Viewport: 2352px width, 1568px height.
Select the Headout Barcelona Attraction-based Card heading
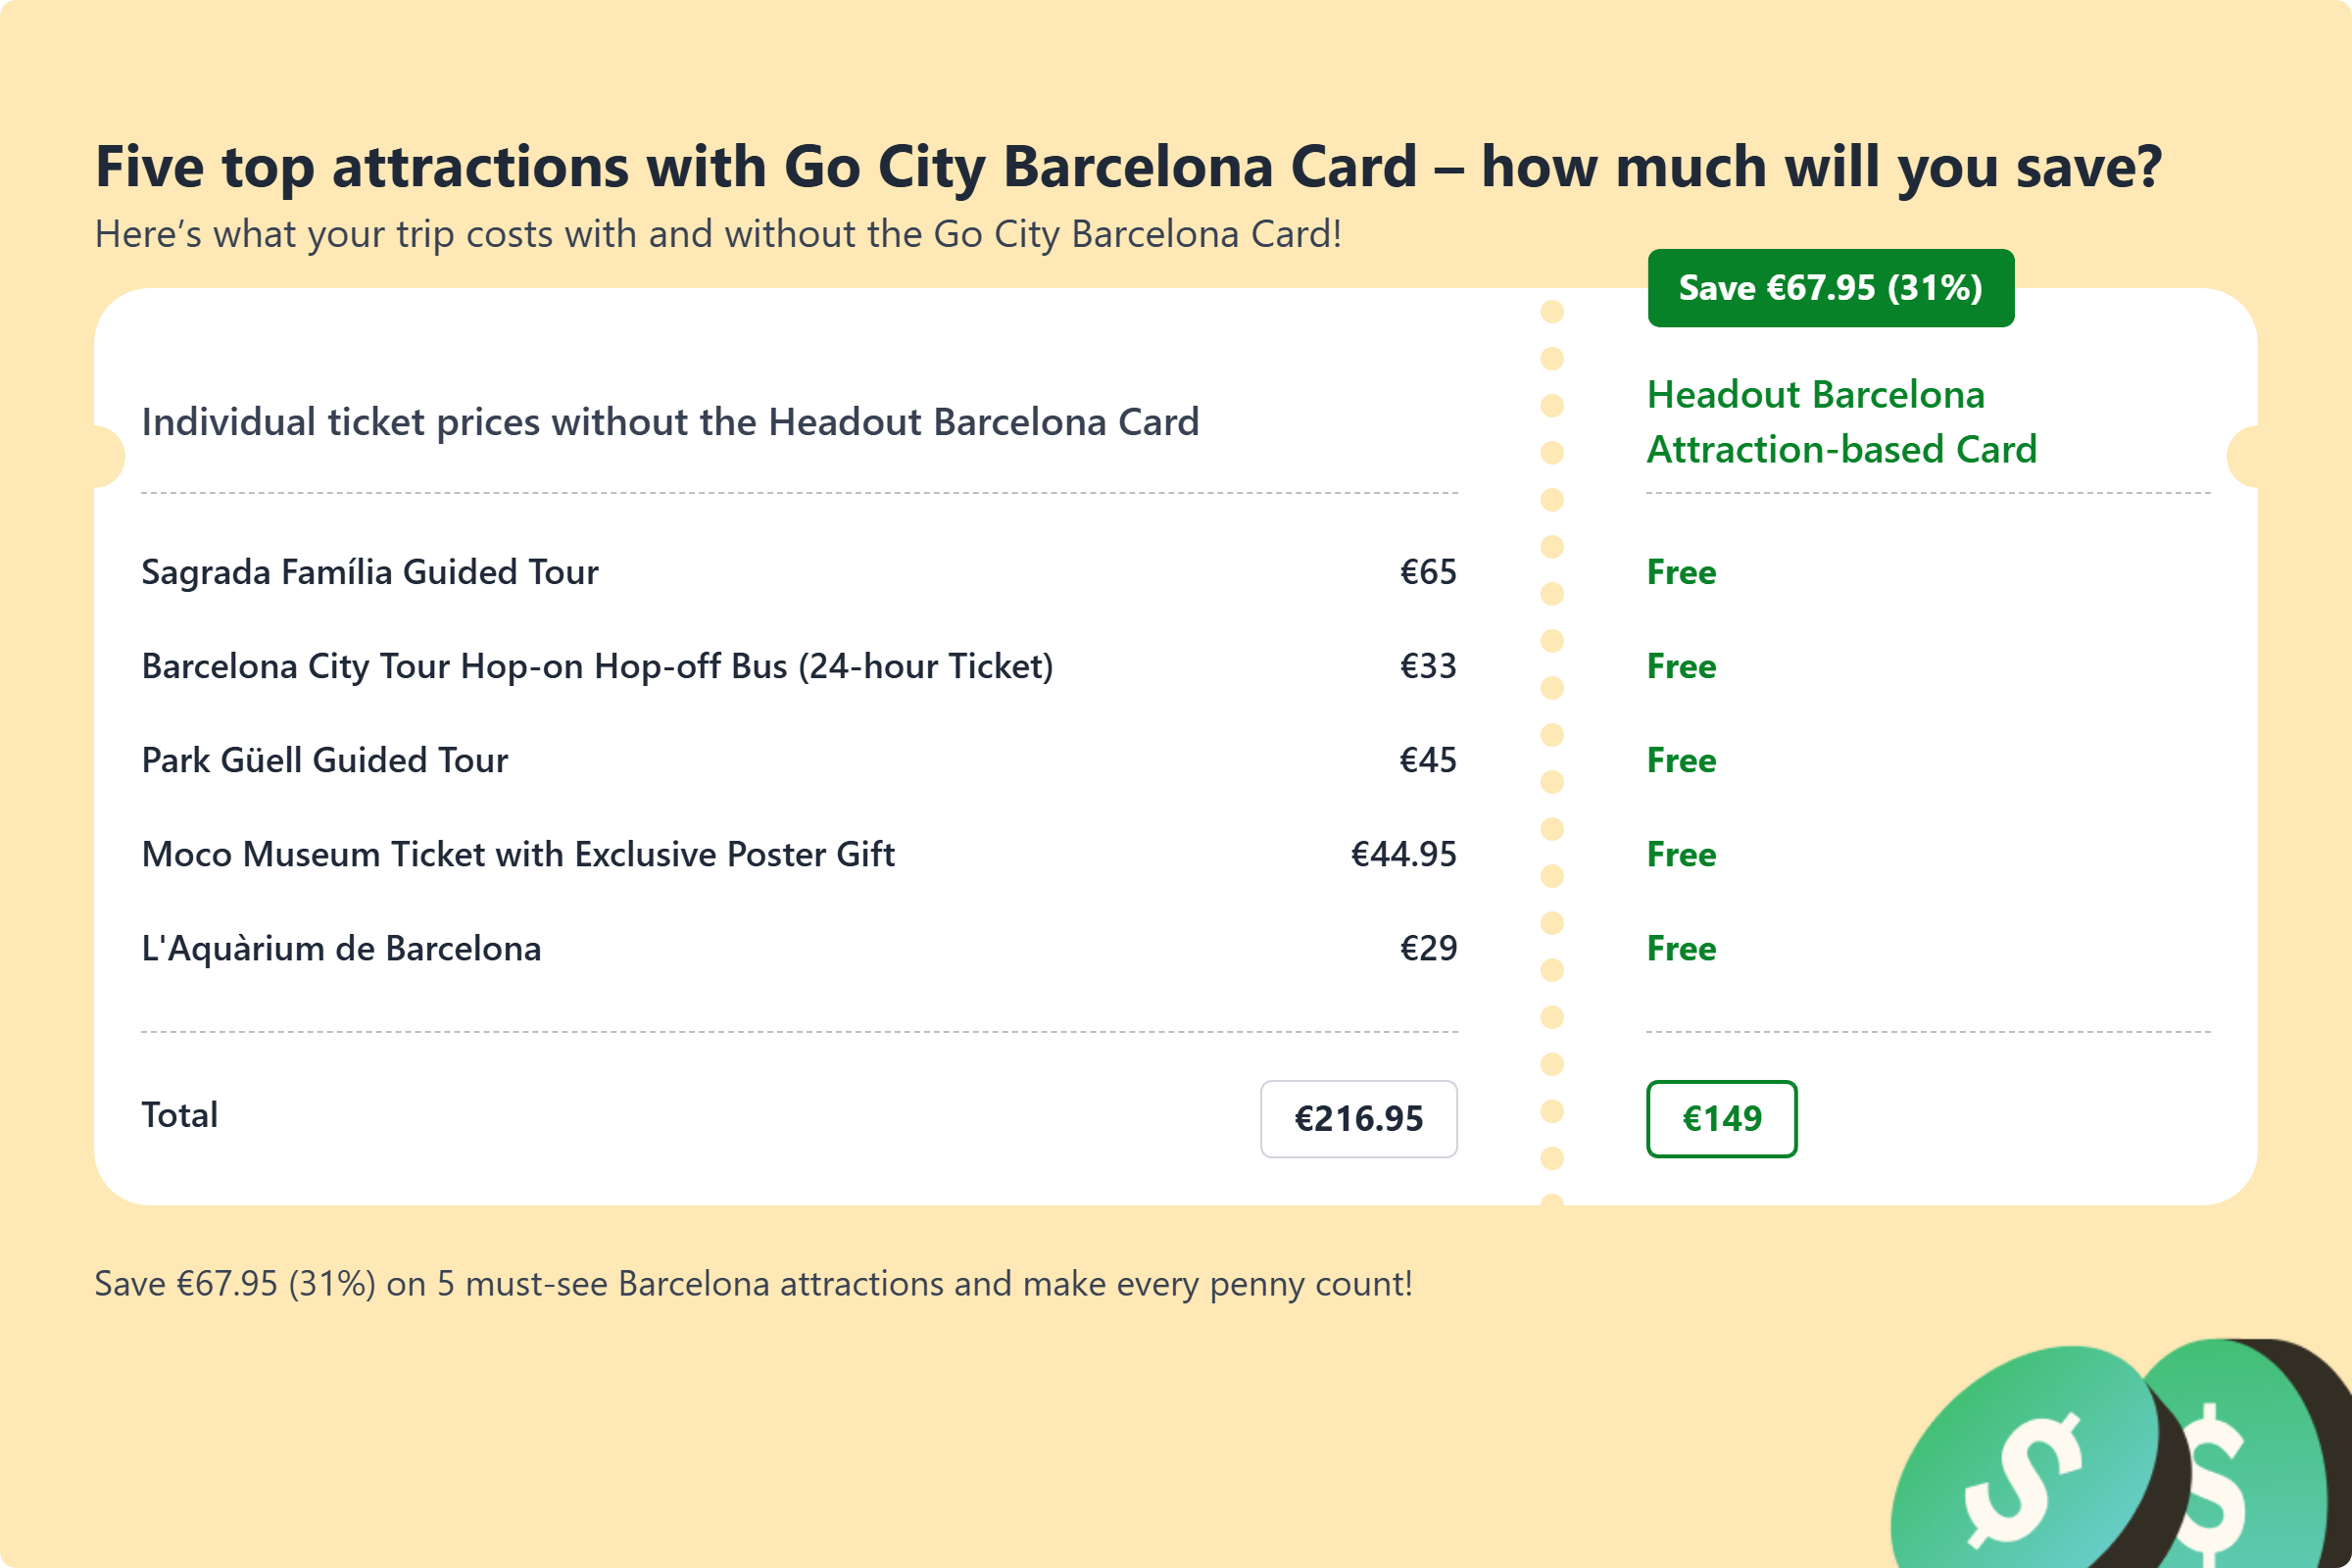click(x=1840, y=422)
